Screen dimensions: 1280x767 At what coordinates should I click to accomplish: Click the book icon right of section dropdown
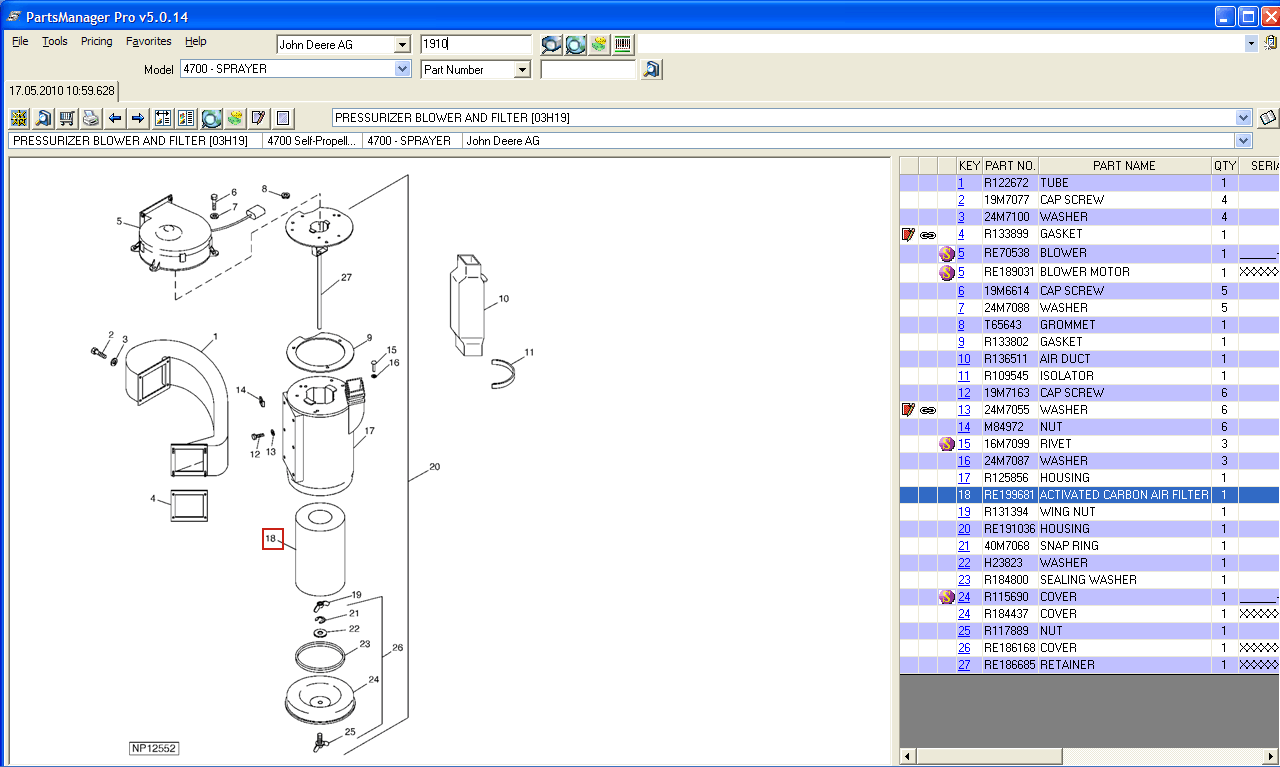click(x=1268, y=118)
